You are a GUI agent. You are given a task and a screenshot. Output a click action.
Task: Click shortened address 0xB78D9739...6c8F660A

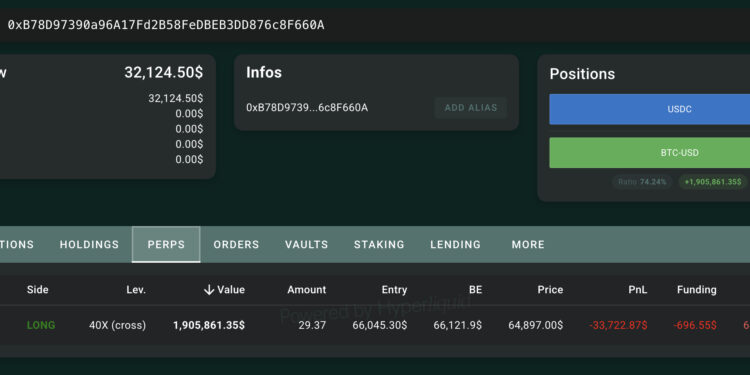point(307,108)
